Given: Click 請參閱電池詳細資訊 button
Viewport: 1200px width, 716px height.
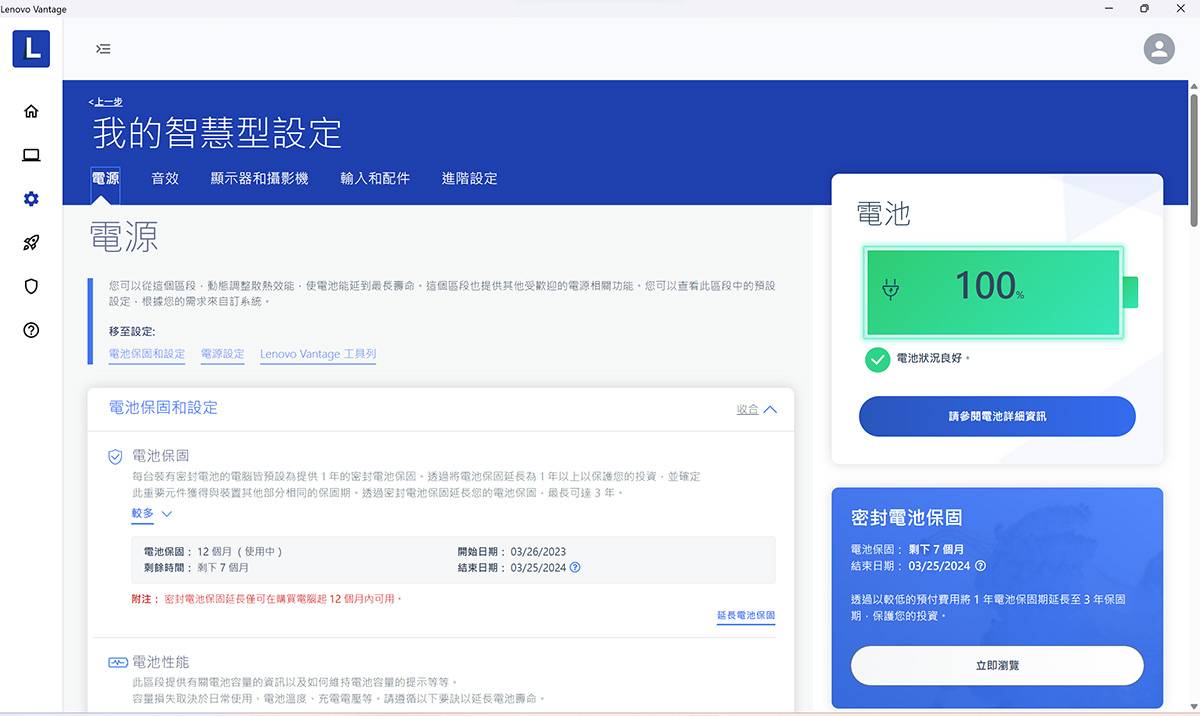Looking at the screenshot, I should coord(997,416).
